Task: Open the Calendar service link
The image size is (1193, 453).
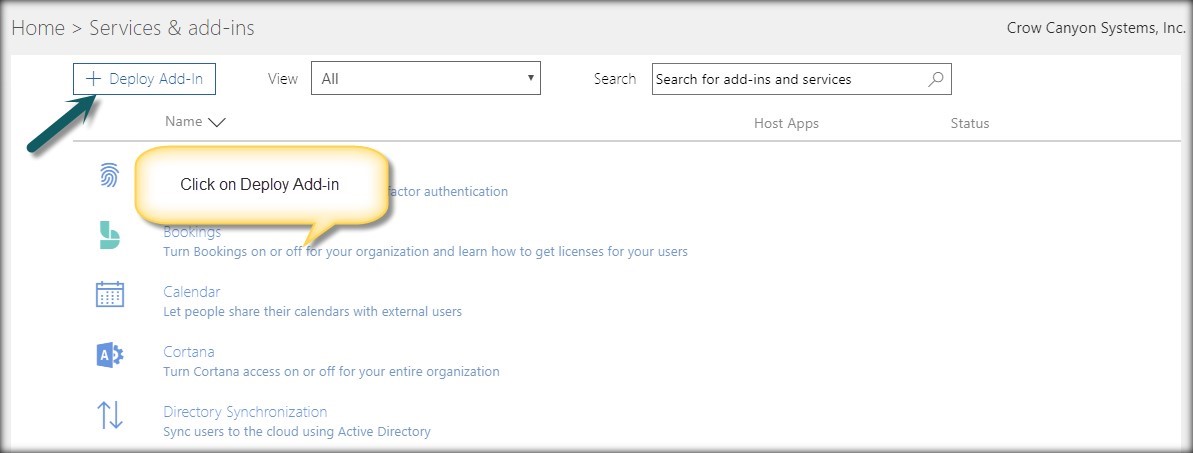Action: [191, 292]
